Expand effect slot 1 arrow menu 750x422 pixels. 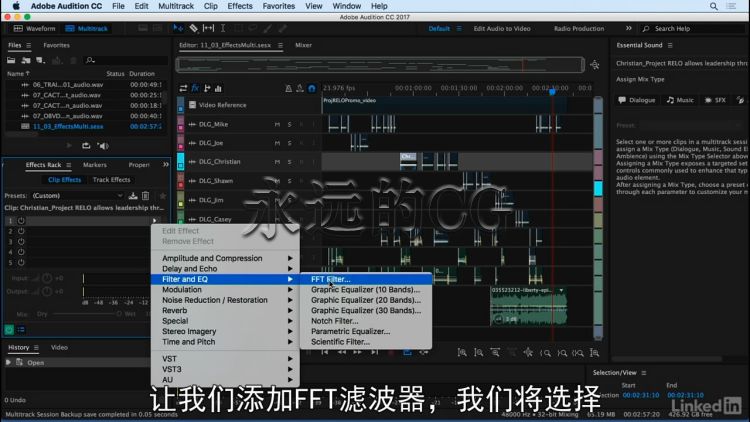[x=154, y=221]
